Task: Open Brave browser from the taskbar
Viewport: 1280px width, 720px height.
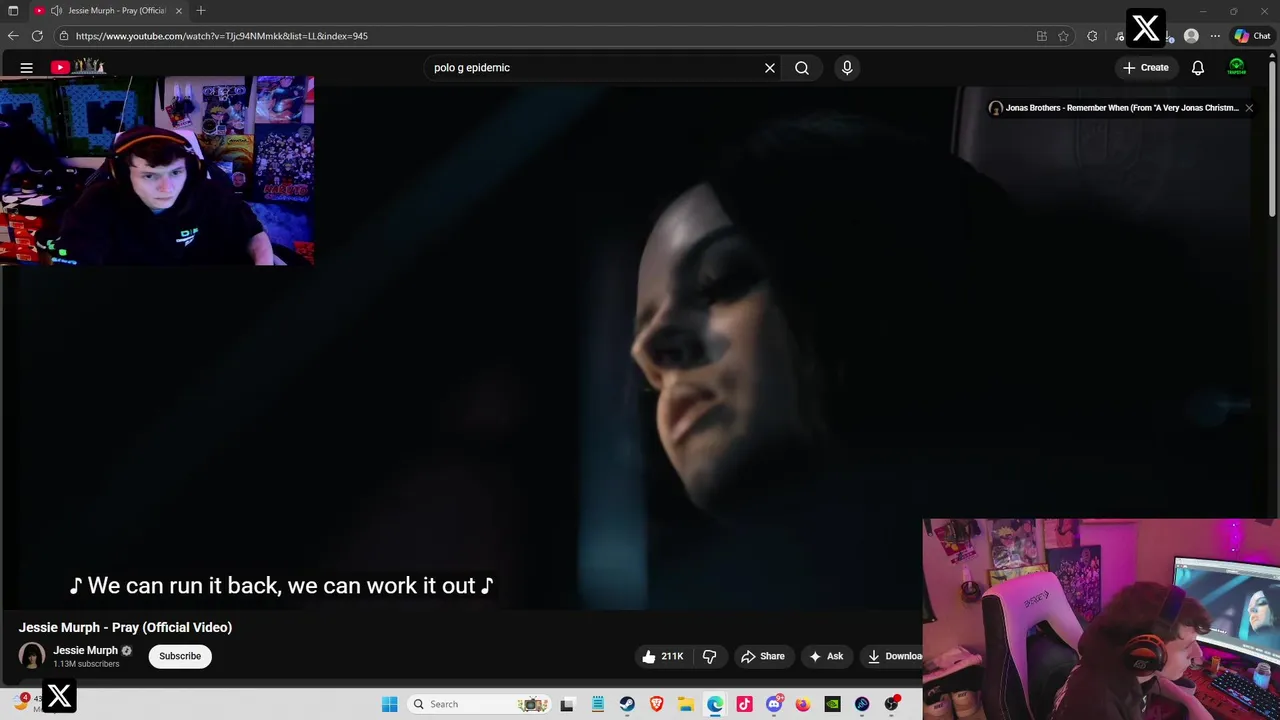Action: click(656, 704)
